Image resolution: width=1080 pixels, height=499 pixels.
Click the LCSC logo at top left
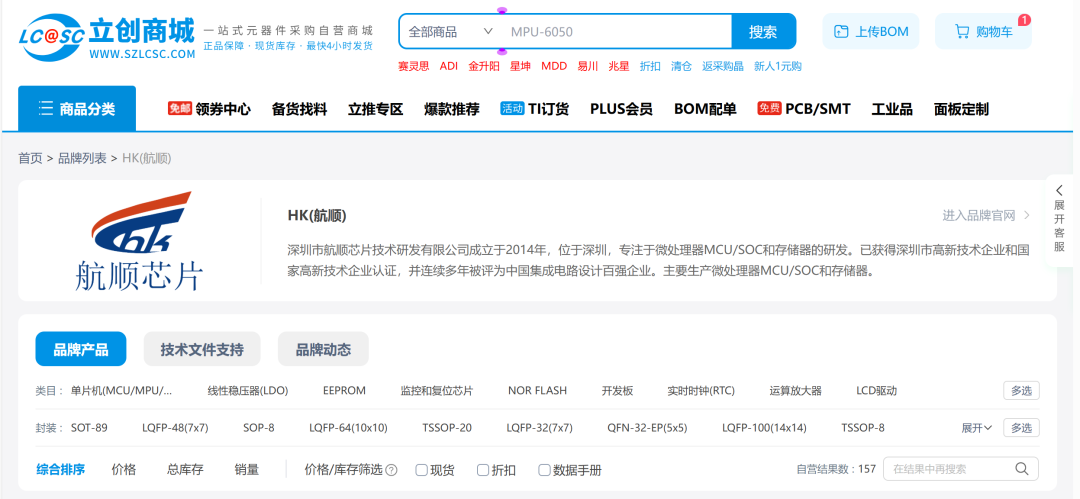click(x=106, y=37)
